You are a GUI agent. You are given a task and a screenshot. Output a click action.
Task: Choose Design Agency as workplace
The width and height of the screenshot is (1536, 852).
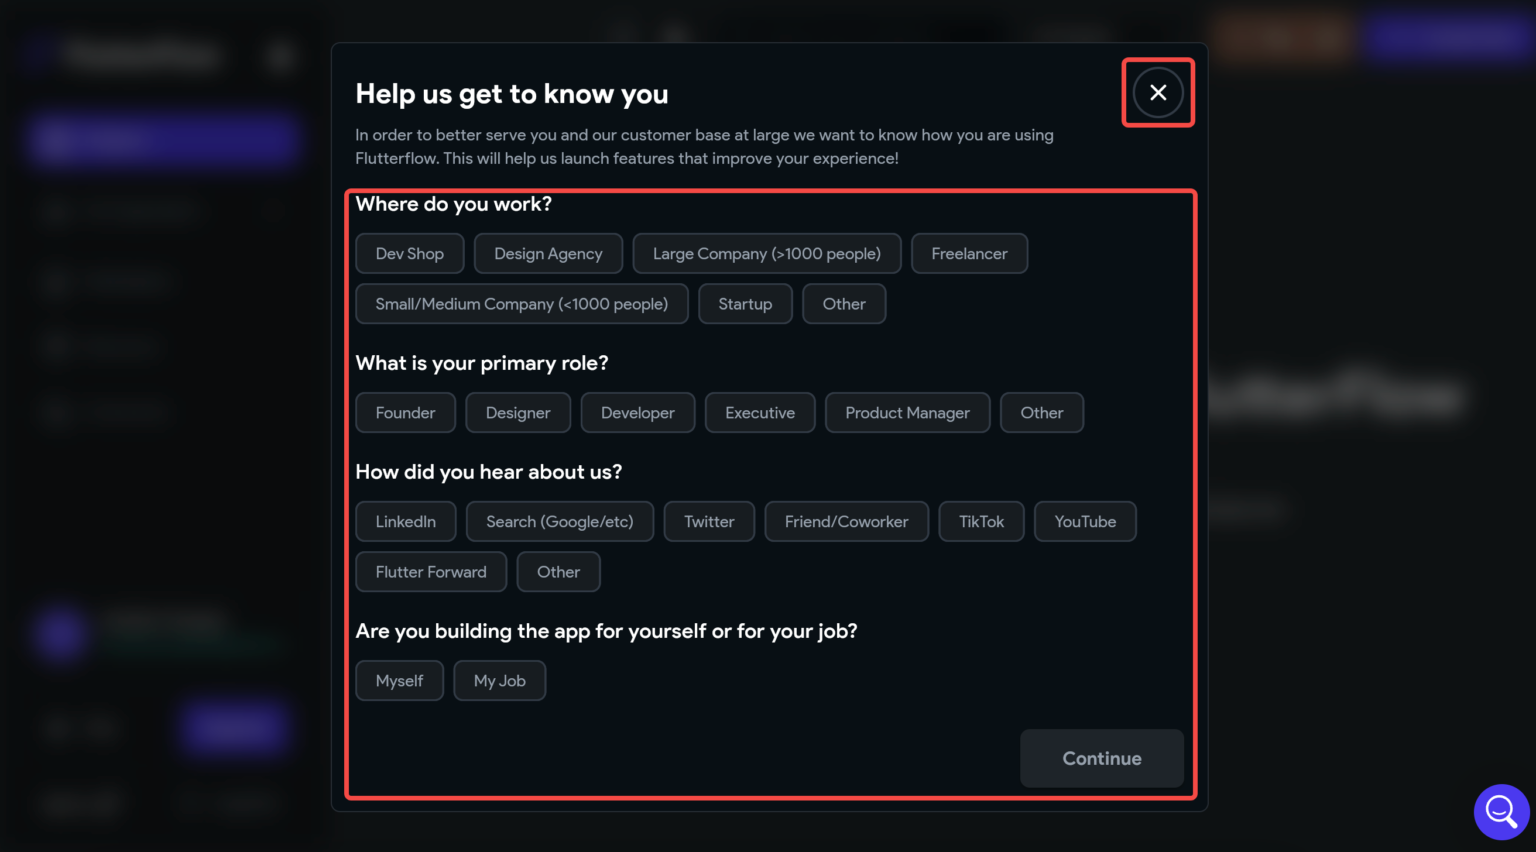pos(548,254)
